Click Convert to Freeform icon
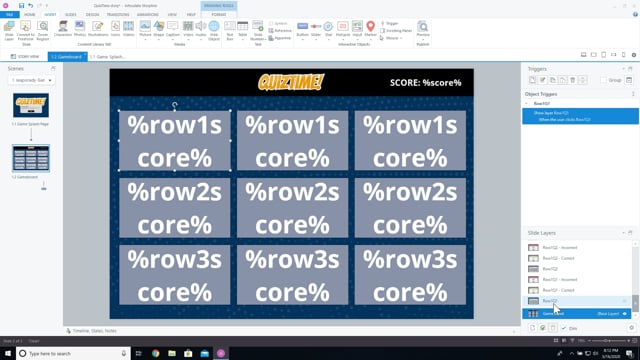This screenshot has height=360, width=640. (x=25, y=30)
